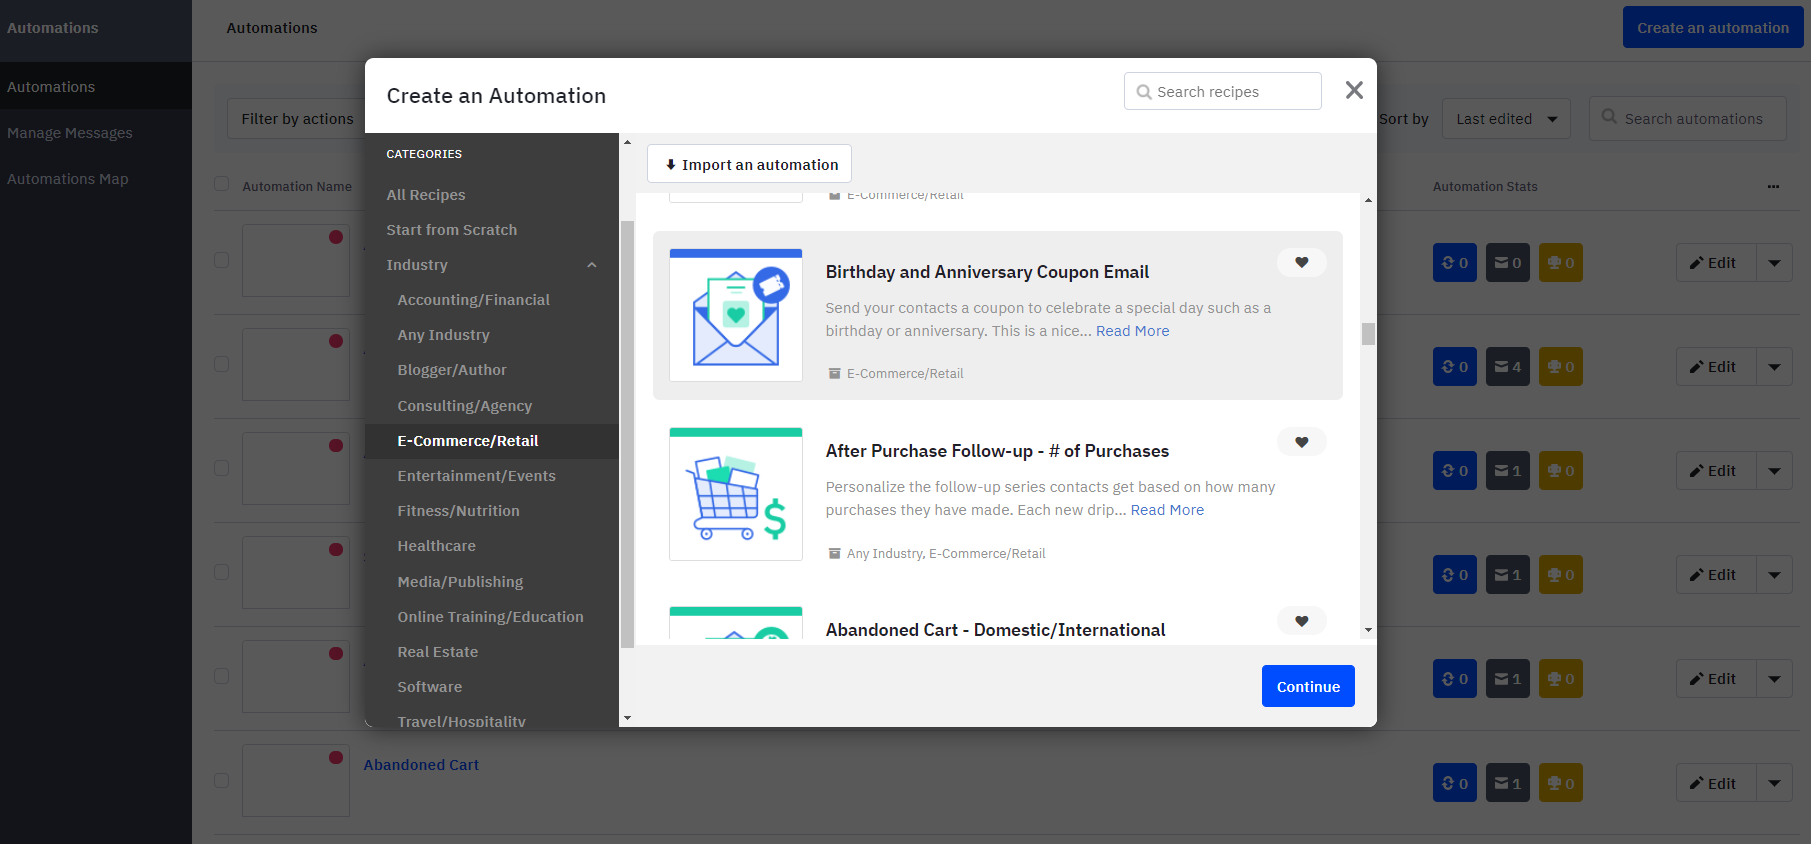Click Abandoned Cart automation thumbnail
1811x844 pixels.
coord(296,780)
